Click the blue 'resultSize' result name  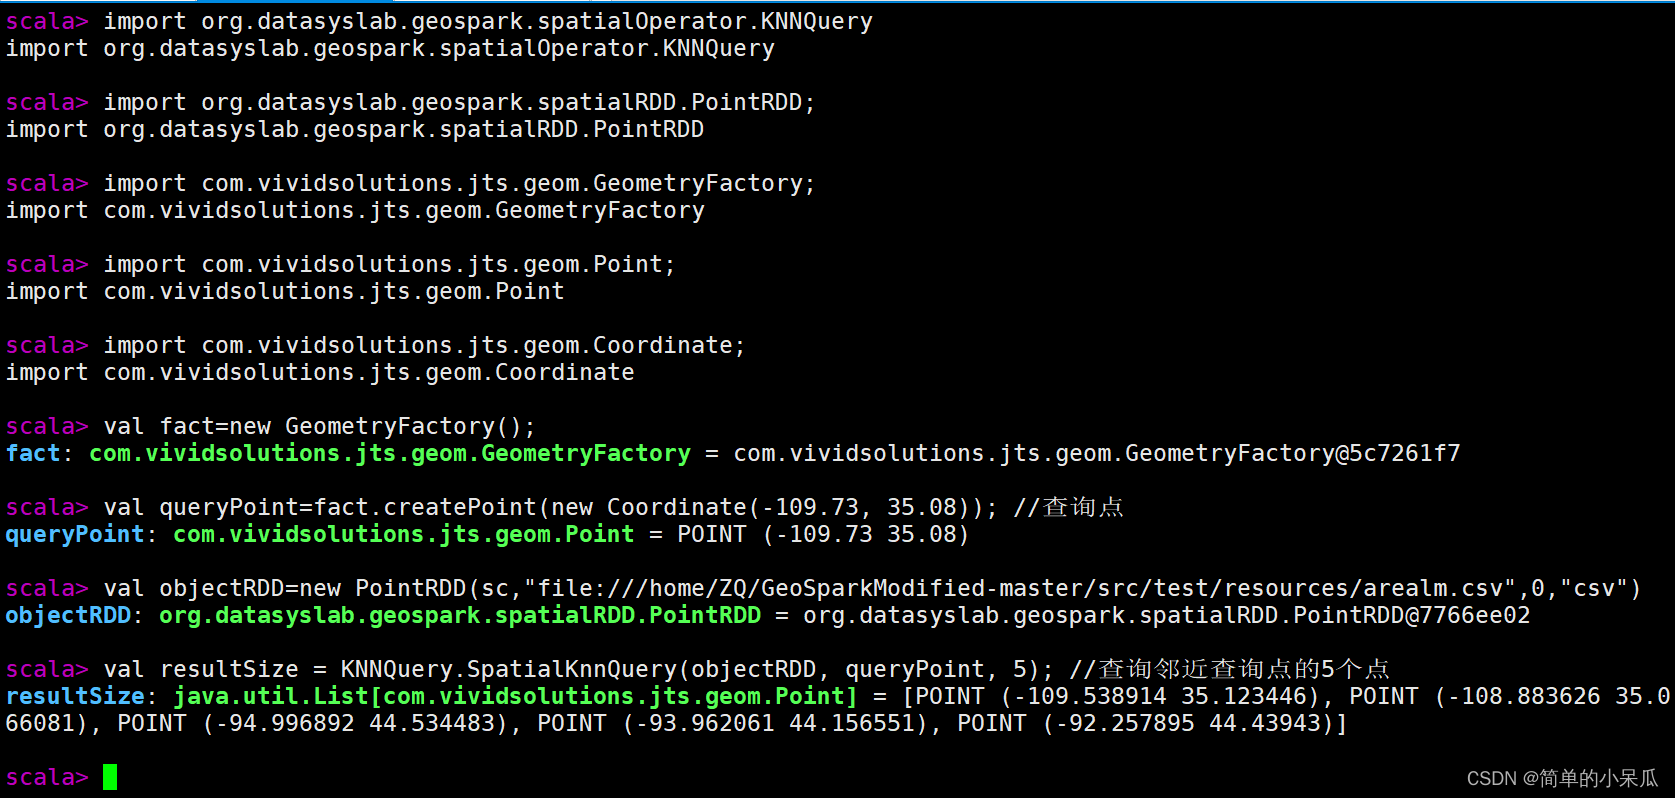[x=75, y=696]
